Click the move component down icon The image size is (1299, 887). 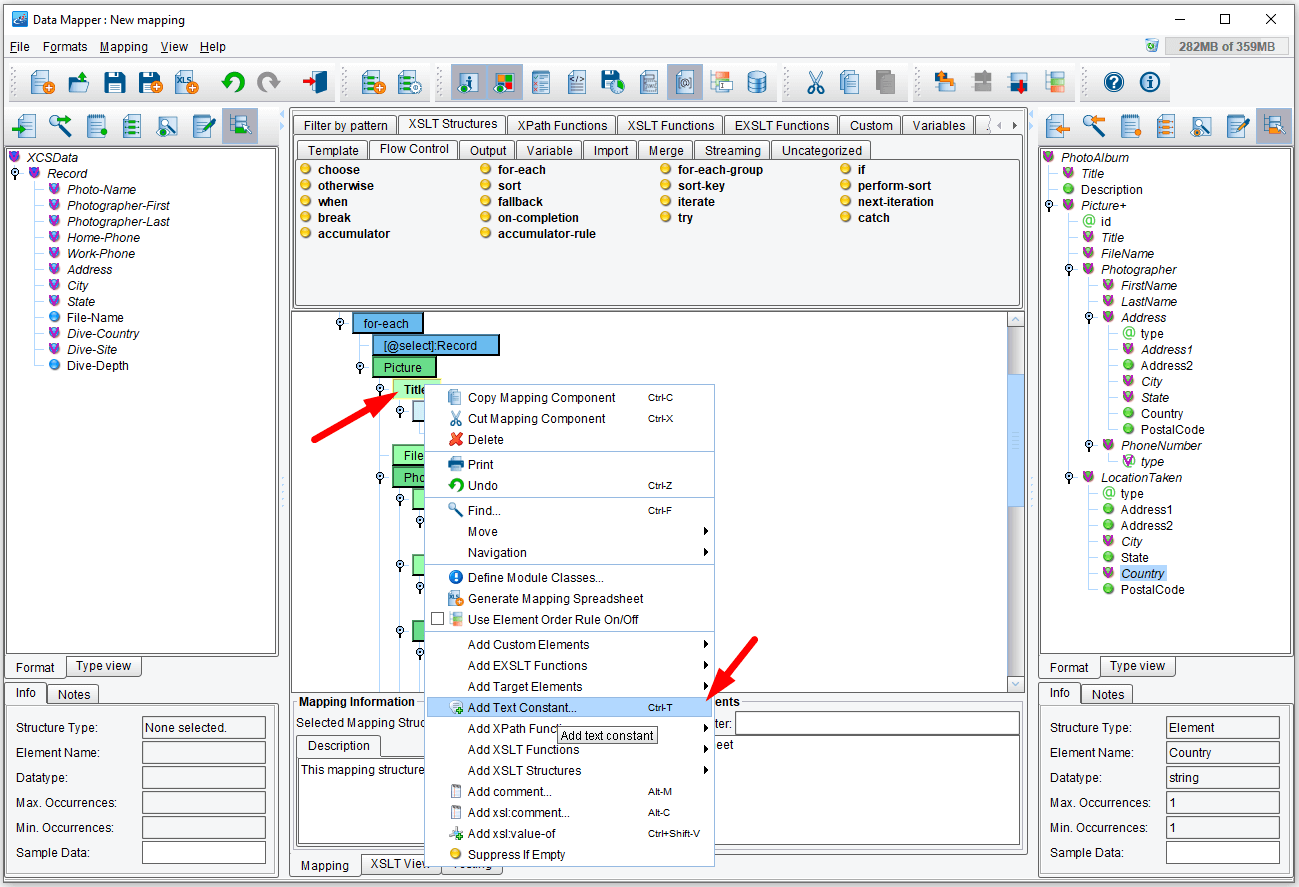(x=1018, y=82)
